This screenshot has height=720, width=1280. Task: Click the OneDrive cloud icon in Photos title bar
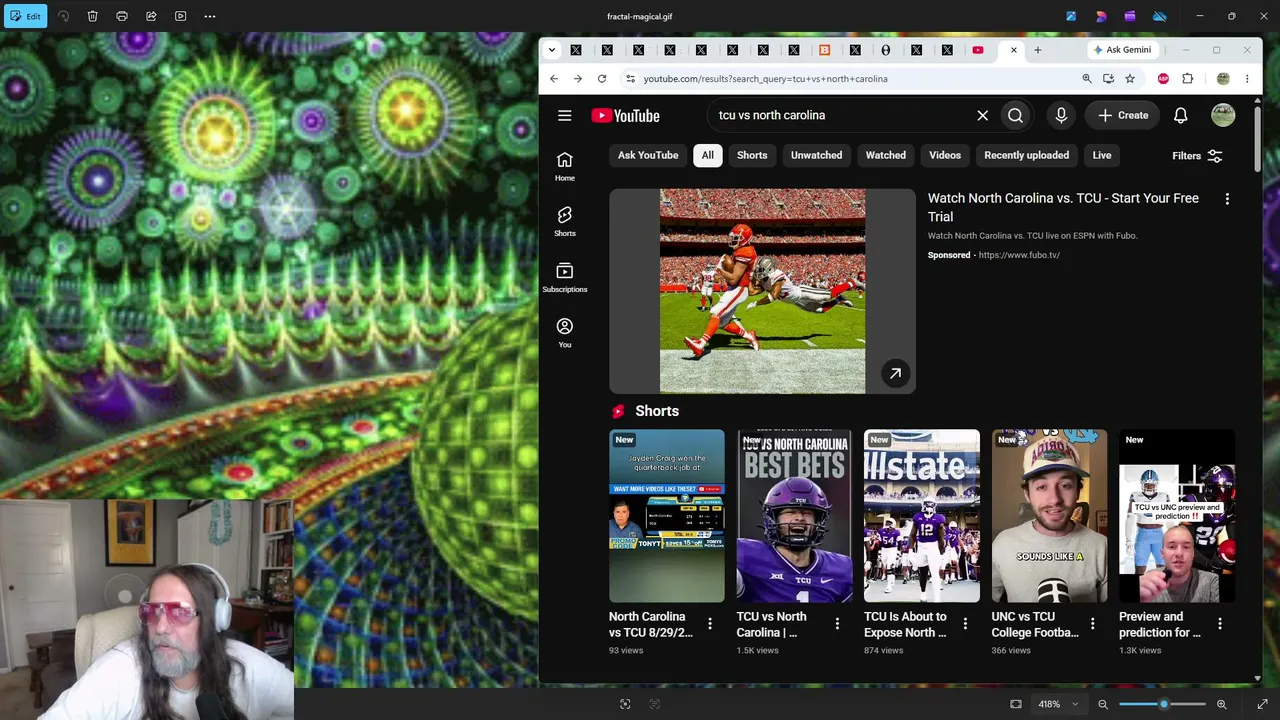[1160, 16]
